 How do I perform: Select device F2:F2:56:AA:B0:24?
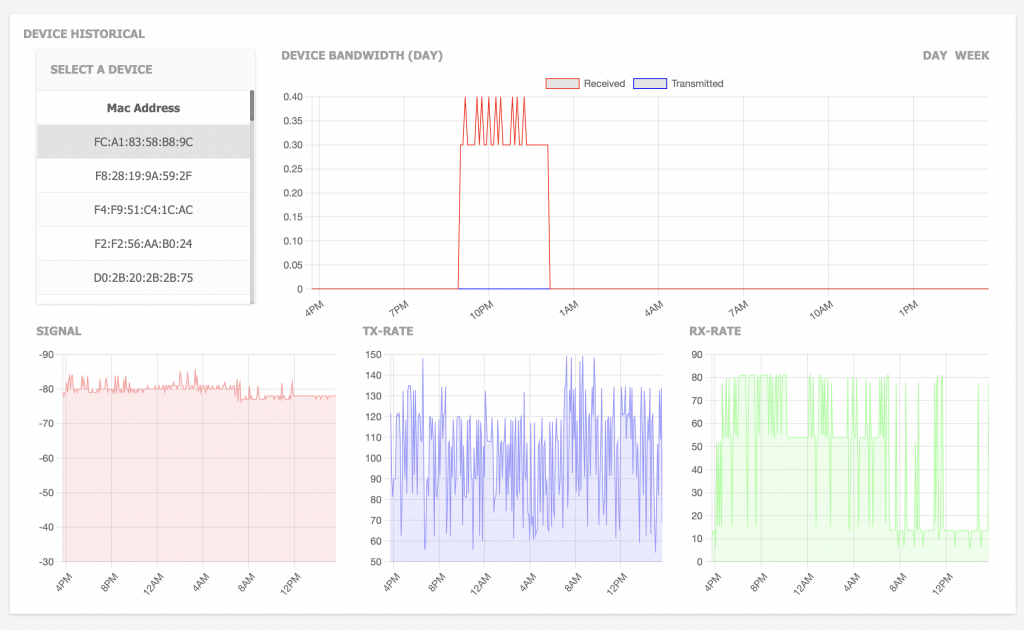143,243
